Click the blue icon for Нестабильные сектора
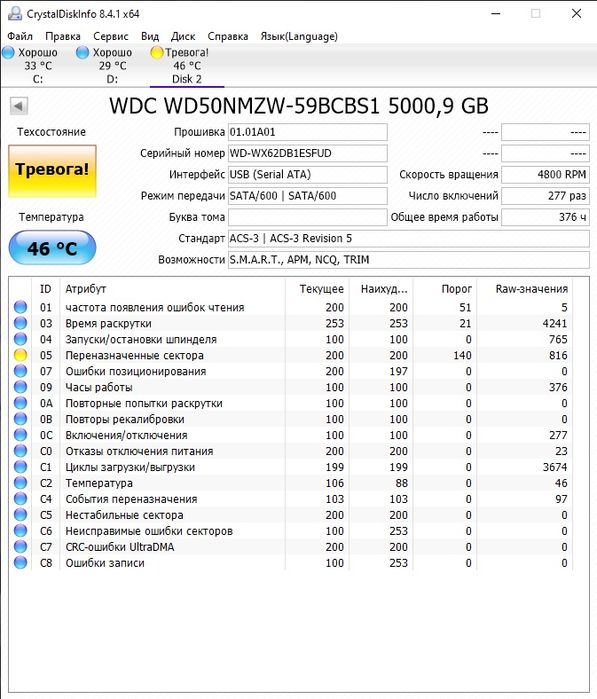Screen dimensions: 597x699 coord(21,515)
